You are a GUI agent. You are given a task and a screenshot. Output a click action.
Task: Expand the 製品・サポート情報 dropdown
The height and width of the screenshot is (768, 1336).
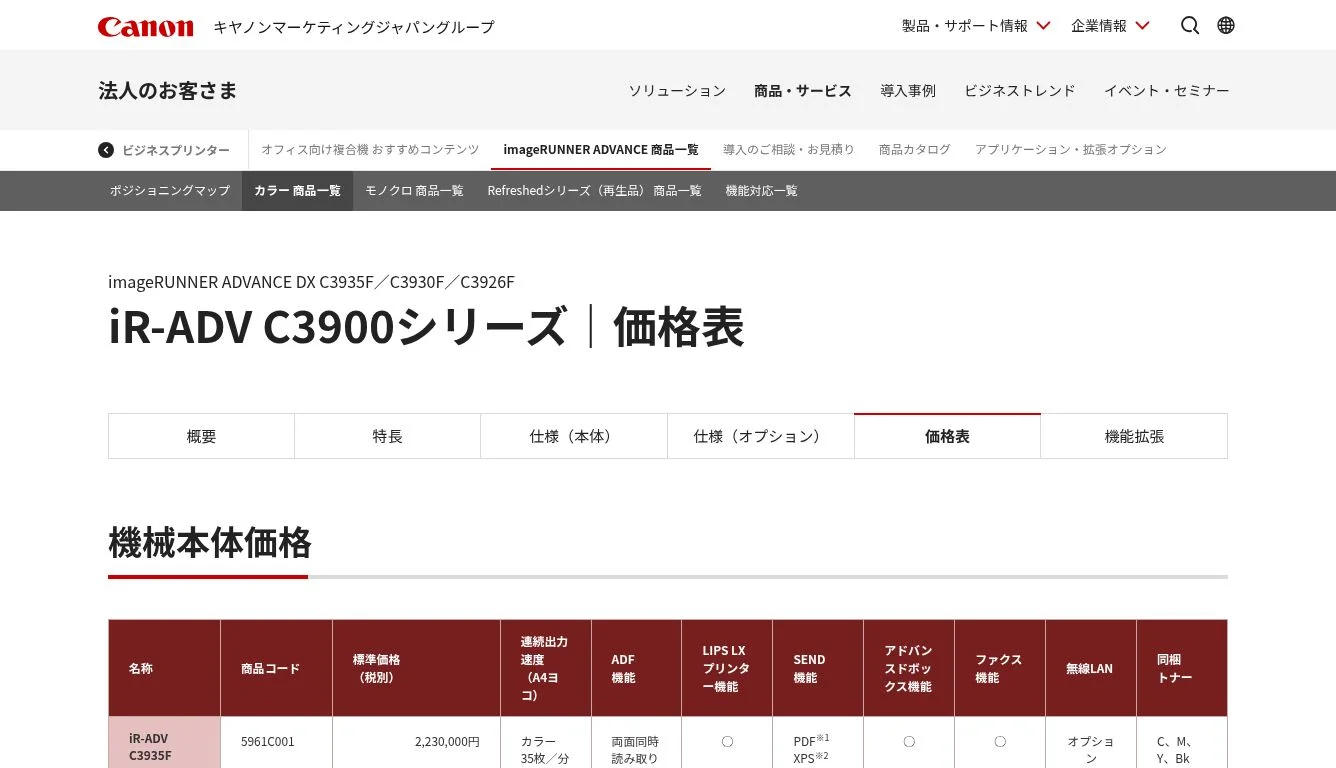pyautogui.click(x=976, y=26)
